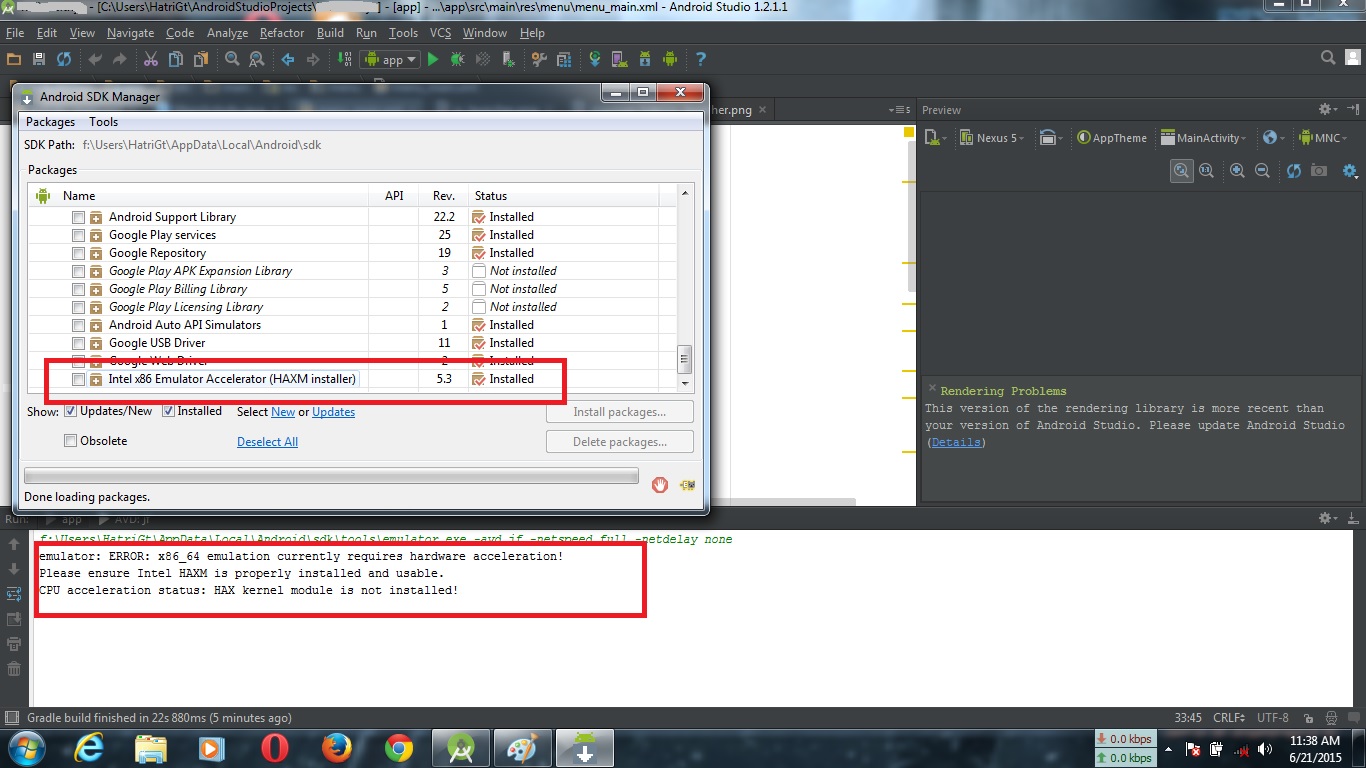Screen dimensions: 1366x768
Task: Click the print icon in the Run panel
Action: point(14,644)
